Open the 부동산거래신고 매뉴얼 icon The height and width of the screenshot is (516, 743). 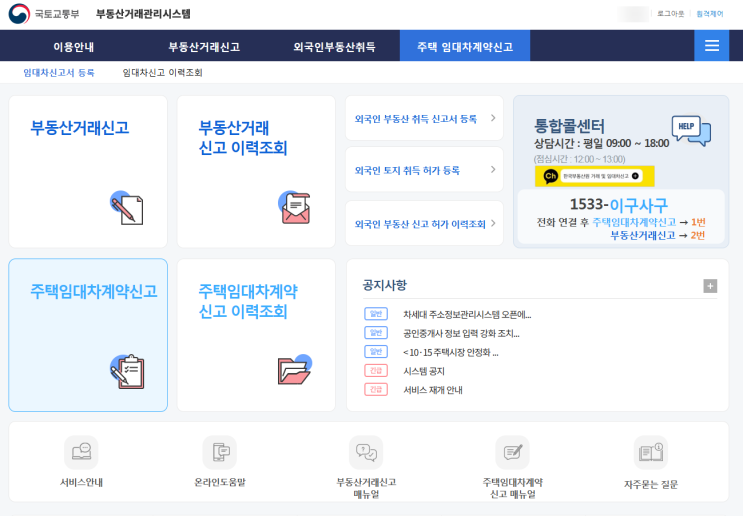tap(366, 452)
